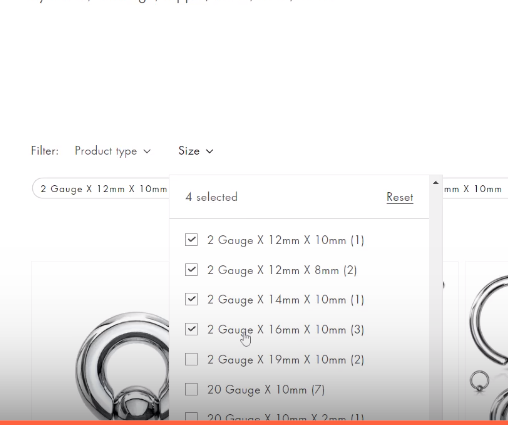Uncheck the 2 Gauge X 16mm X 10mm checkbox
Viewport: 508px width, 425px height.
click(x=191, y=329)
